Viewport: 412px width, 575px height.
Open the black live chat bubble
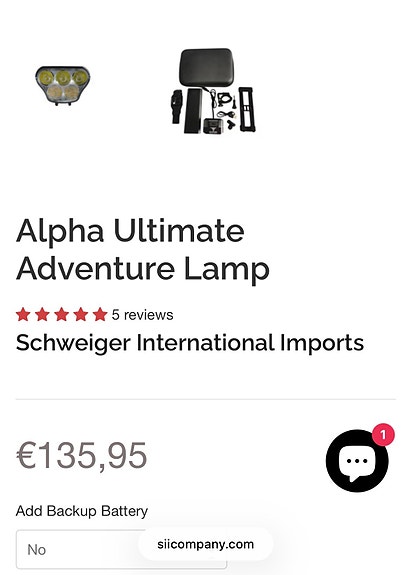click(x=357, y=461)
